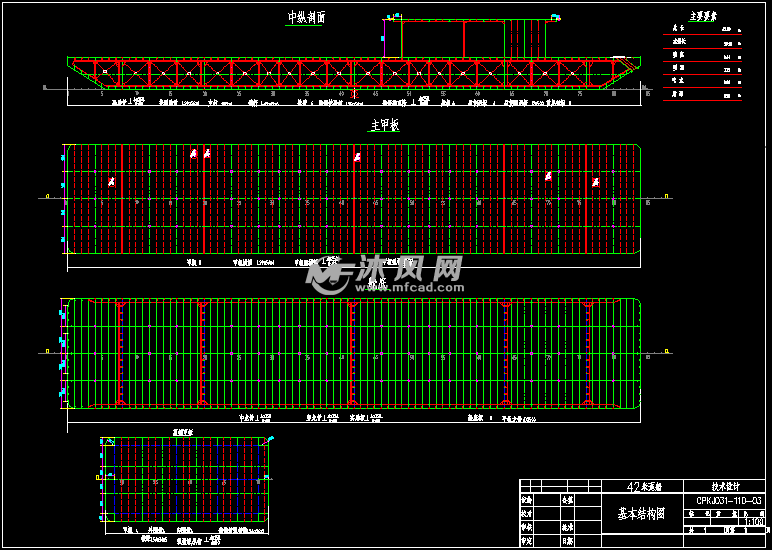The width and height of the screenshot is (772, 550).
Task: Select the 主要要素 table heading
Action: (x=705, y=17)
